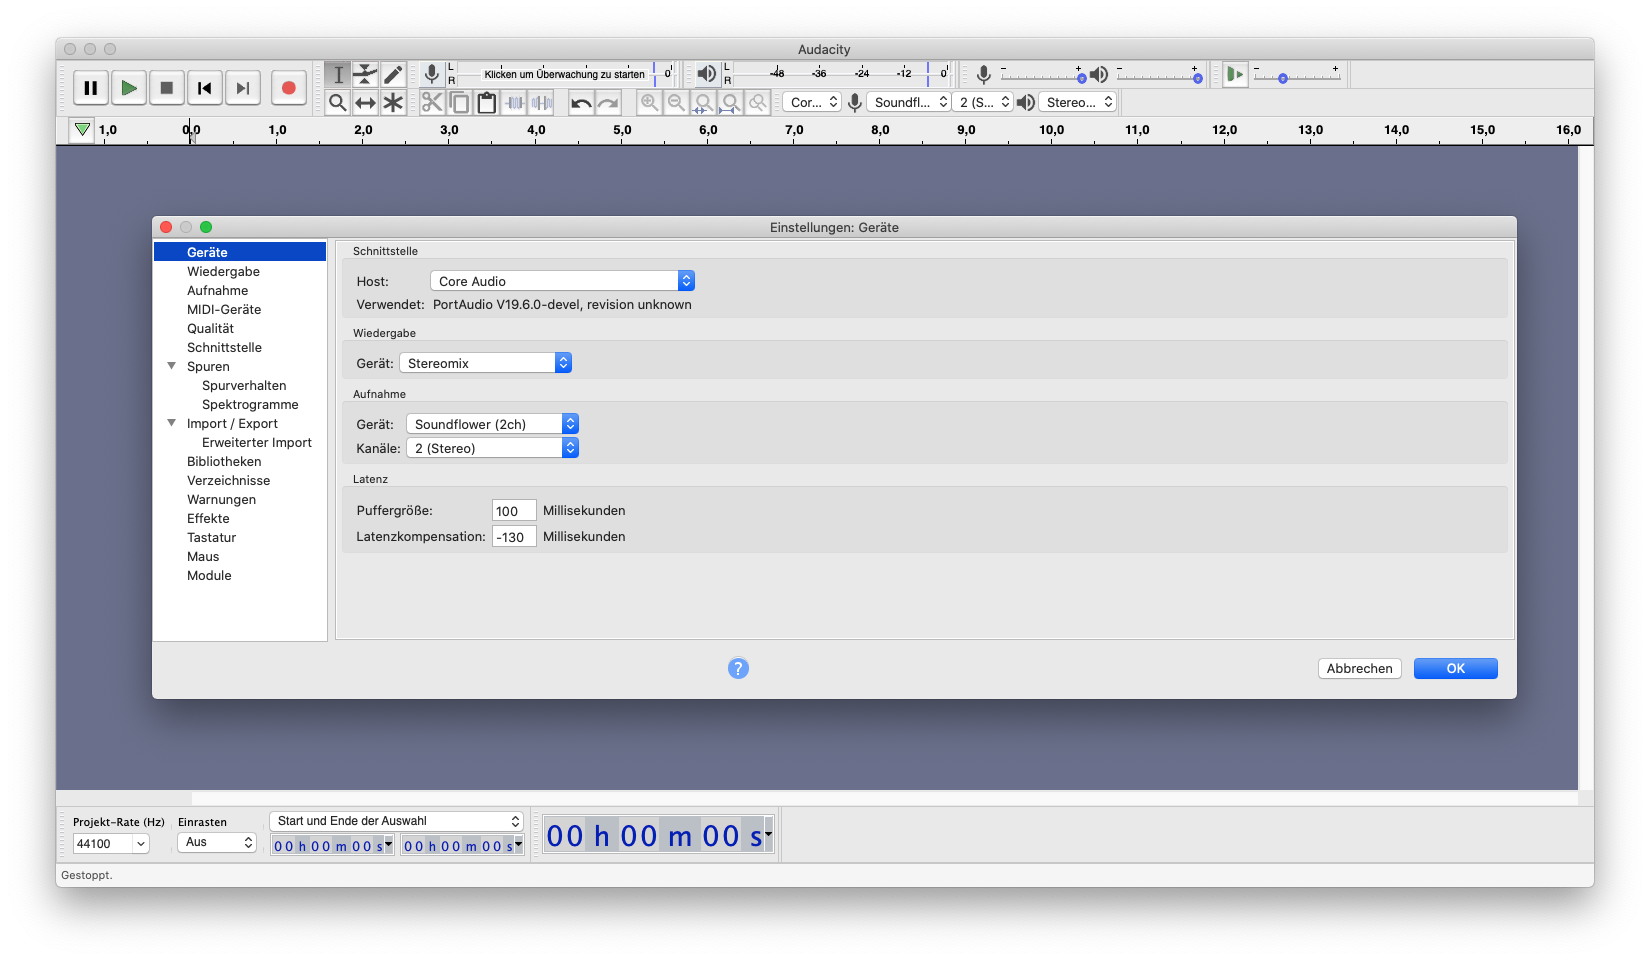Image resolution: width=1650 pixels, height=961 pixels.
Task: Select Bibliotheken preferences category
Action: (224, 461)
